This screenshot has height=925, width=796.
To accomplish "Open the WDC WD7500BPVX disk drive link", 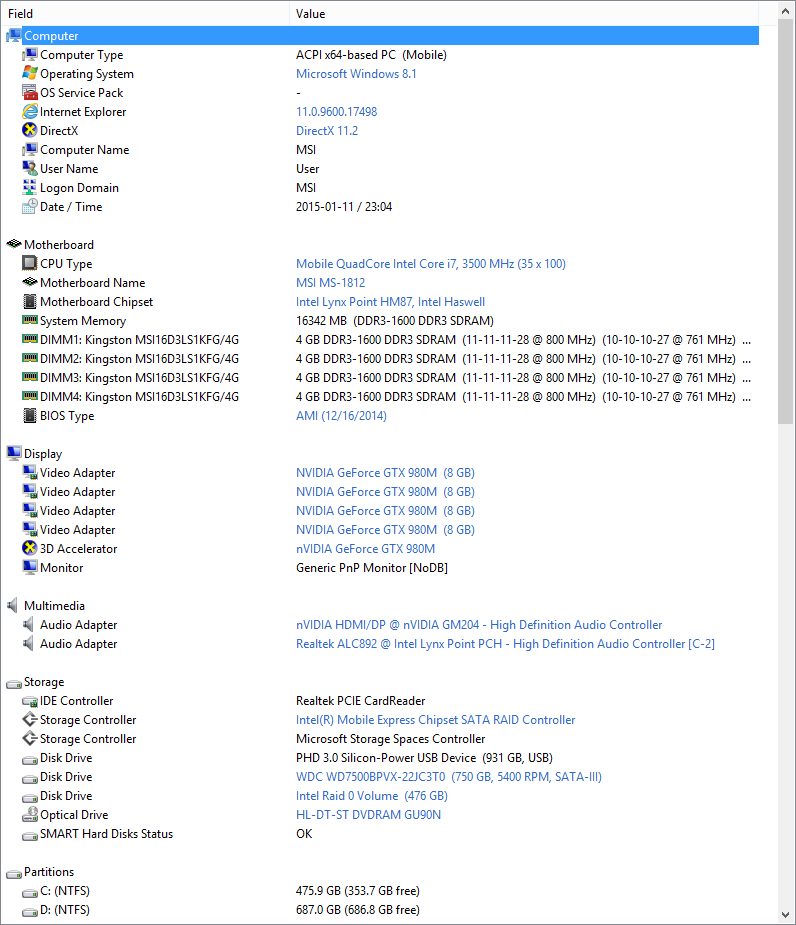I will [448, 776].
